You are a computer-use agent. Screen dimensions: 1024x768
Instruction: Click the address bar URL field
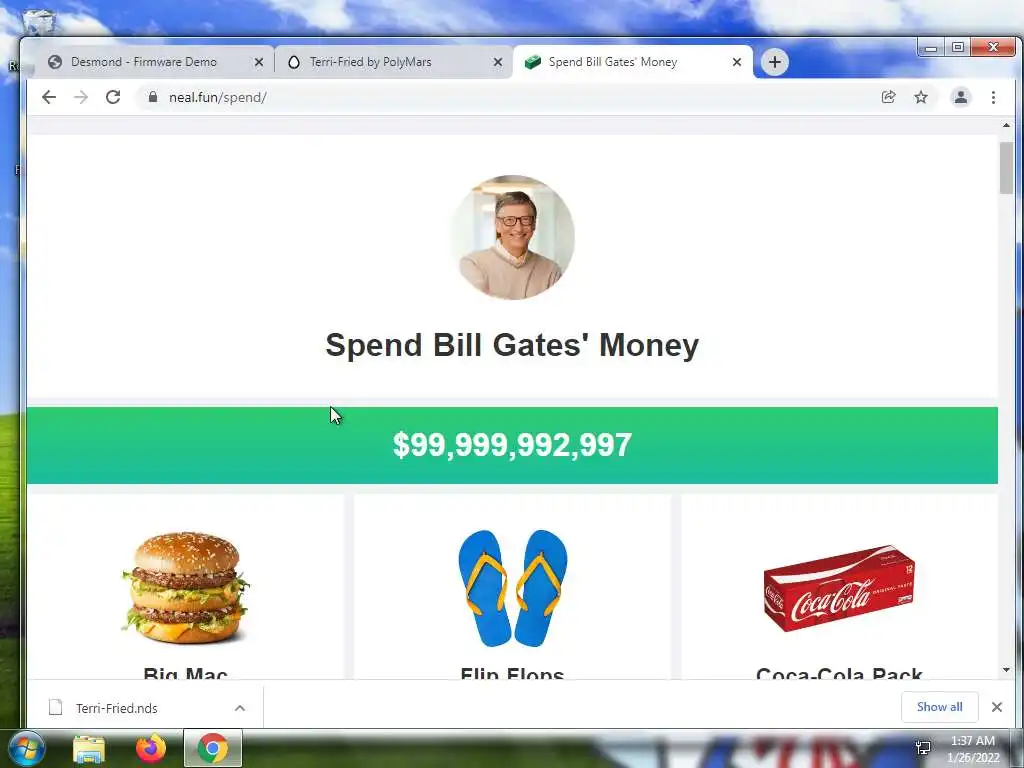pos(509,97)
